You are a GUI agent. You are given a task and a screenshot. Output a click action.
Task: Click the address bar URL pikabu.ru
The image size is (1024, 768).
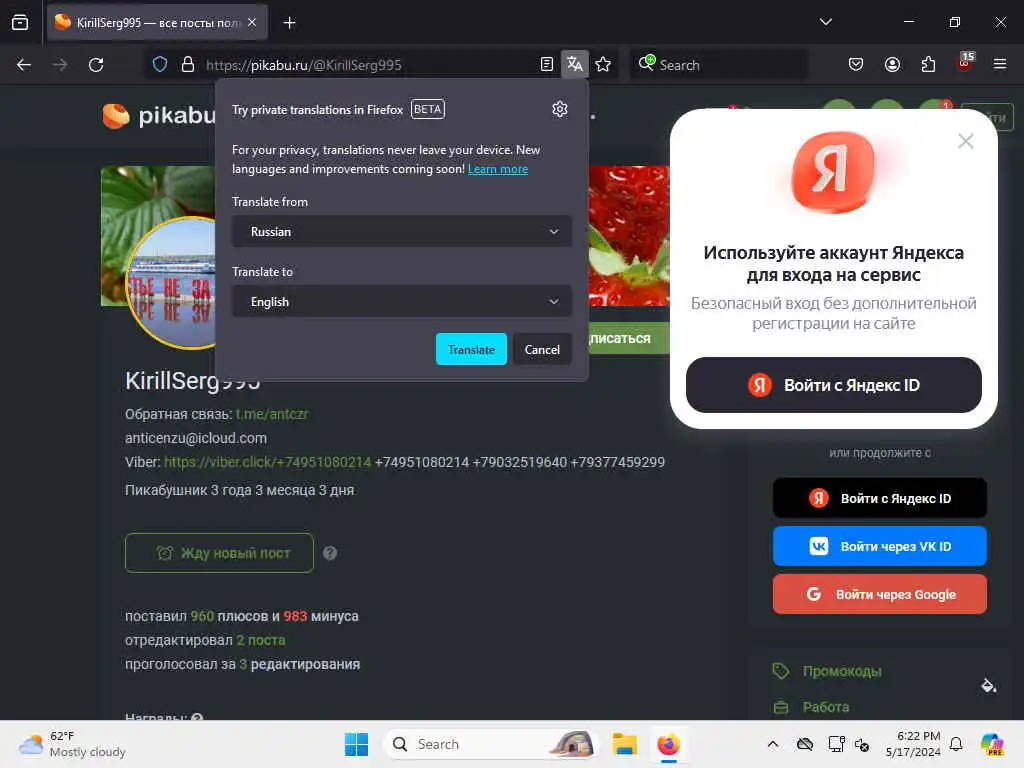pyautogui.click(x=303, y=65)
